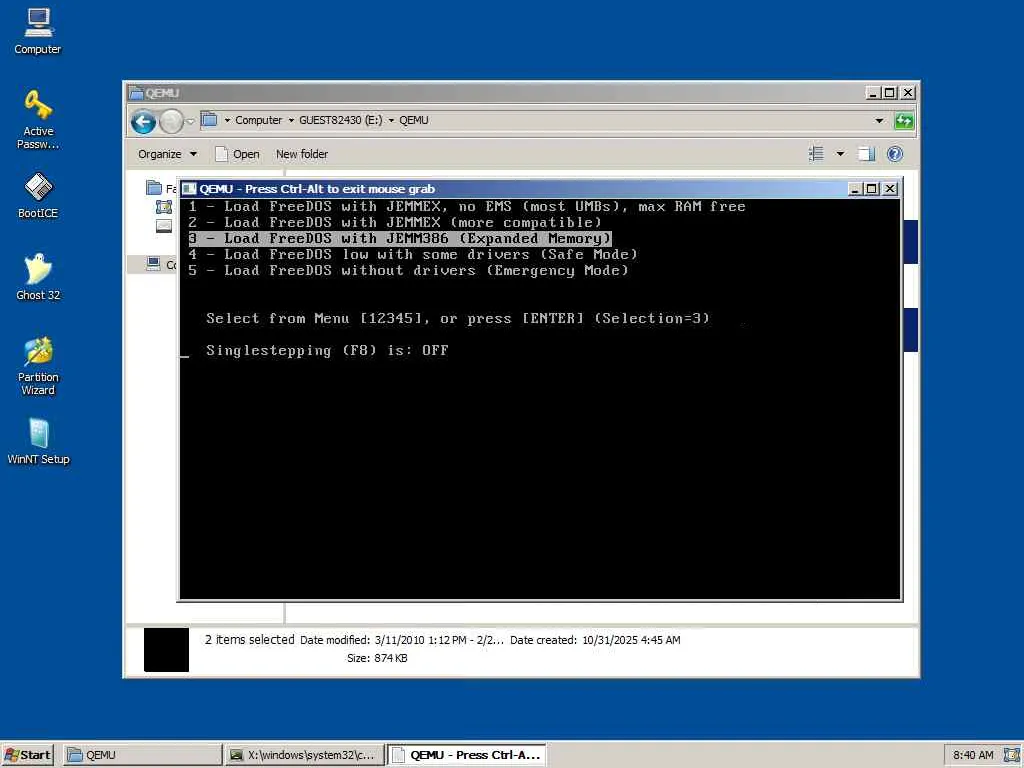Select menu entry 1 JEMMEX no EMS
The width and height of the screenshot is (1024, 768).
(467, 206)
